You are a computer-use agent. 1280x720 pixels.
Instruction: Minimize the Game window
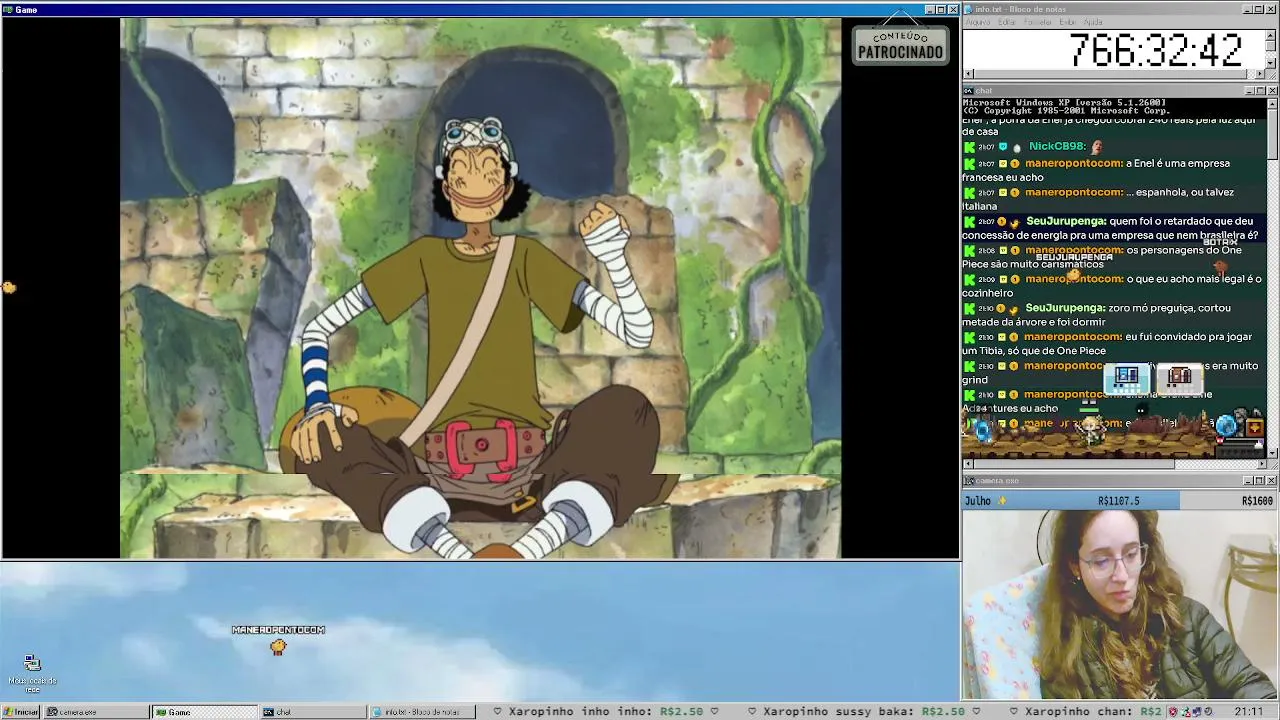929,9
